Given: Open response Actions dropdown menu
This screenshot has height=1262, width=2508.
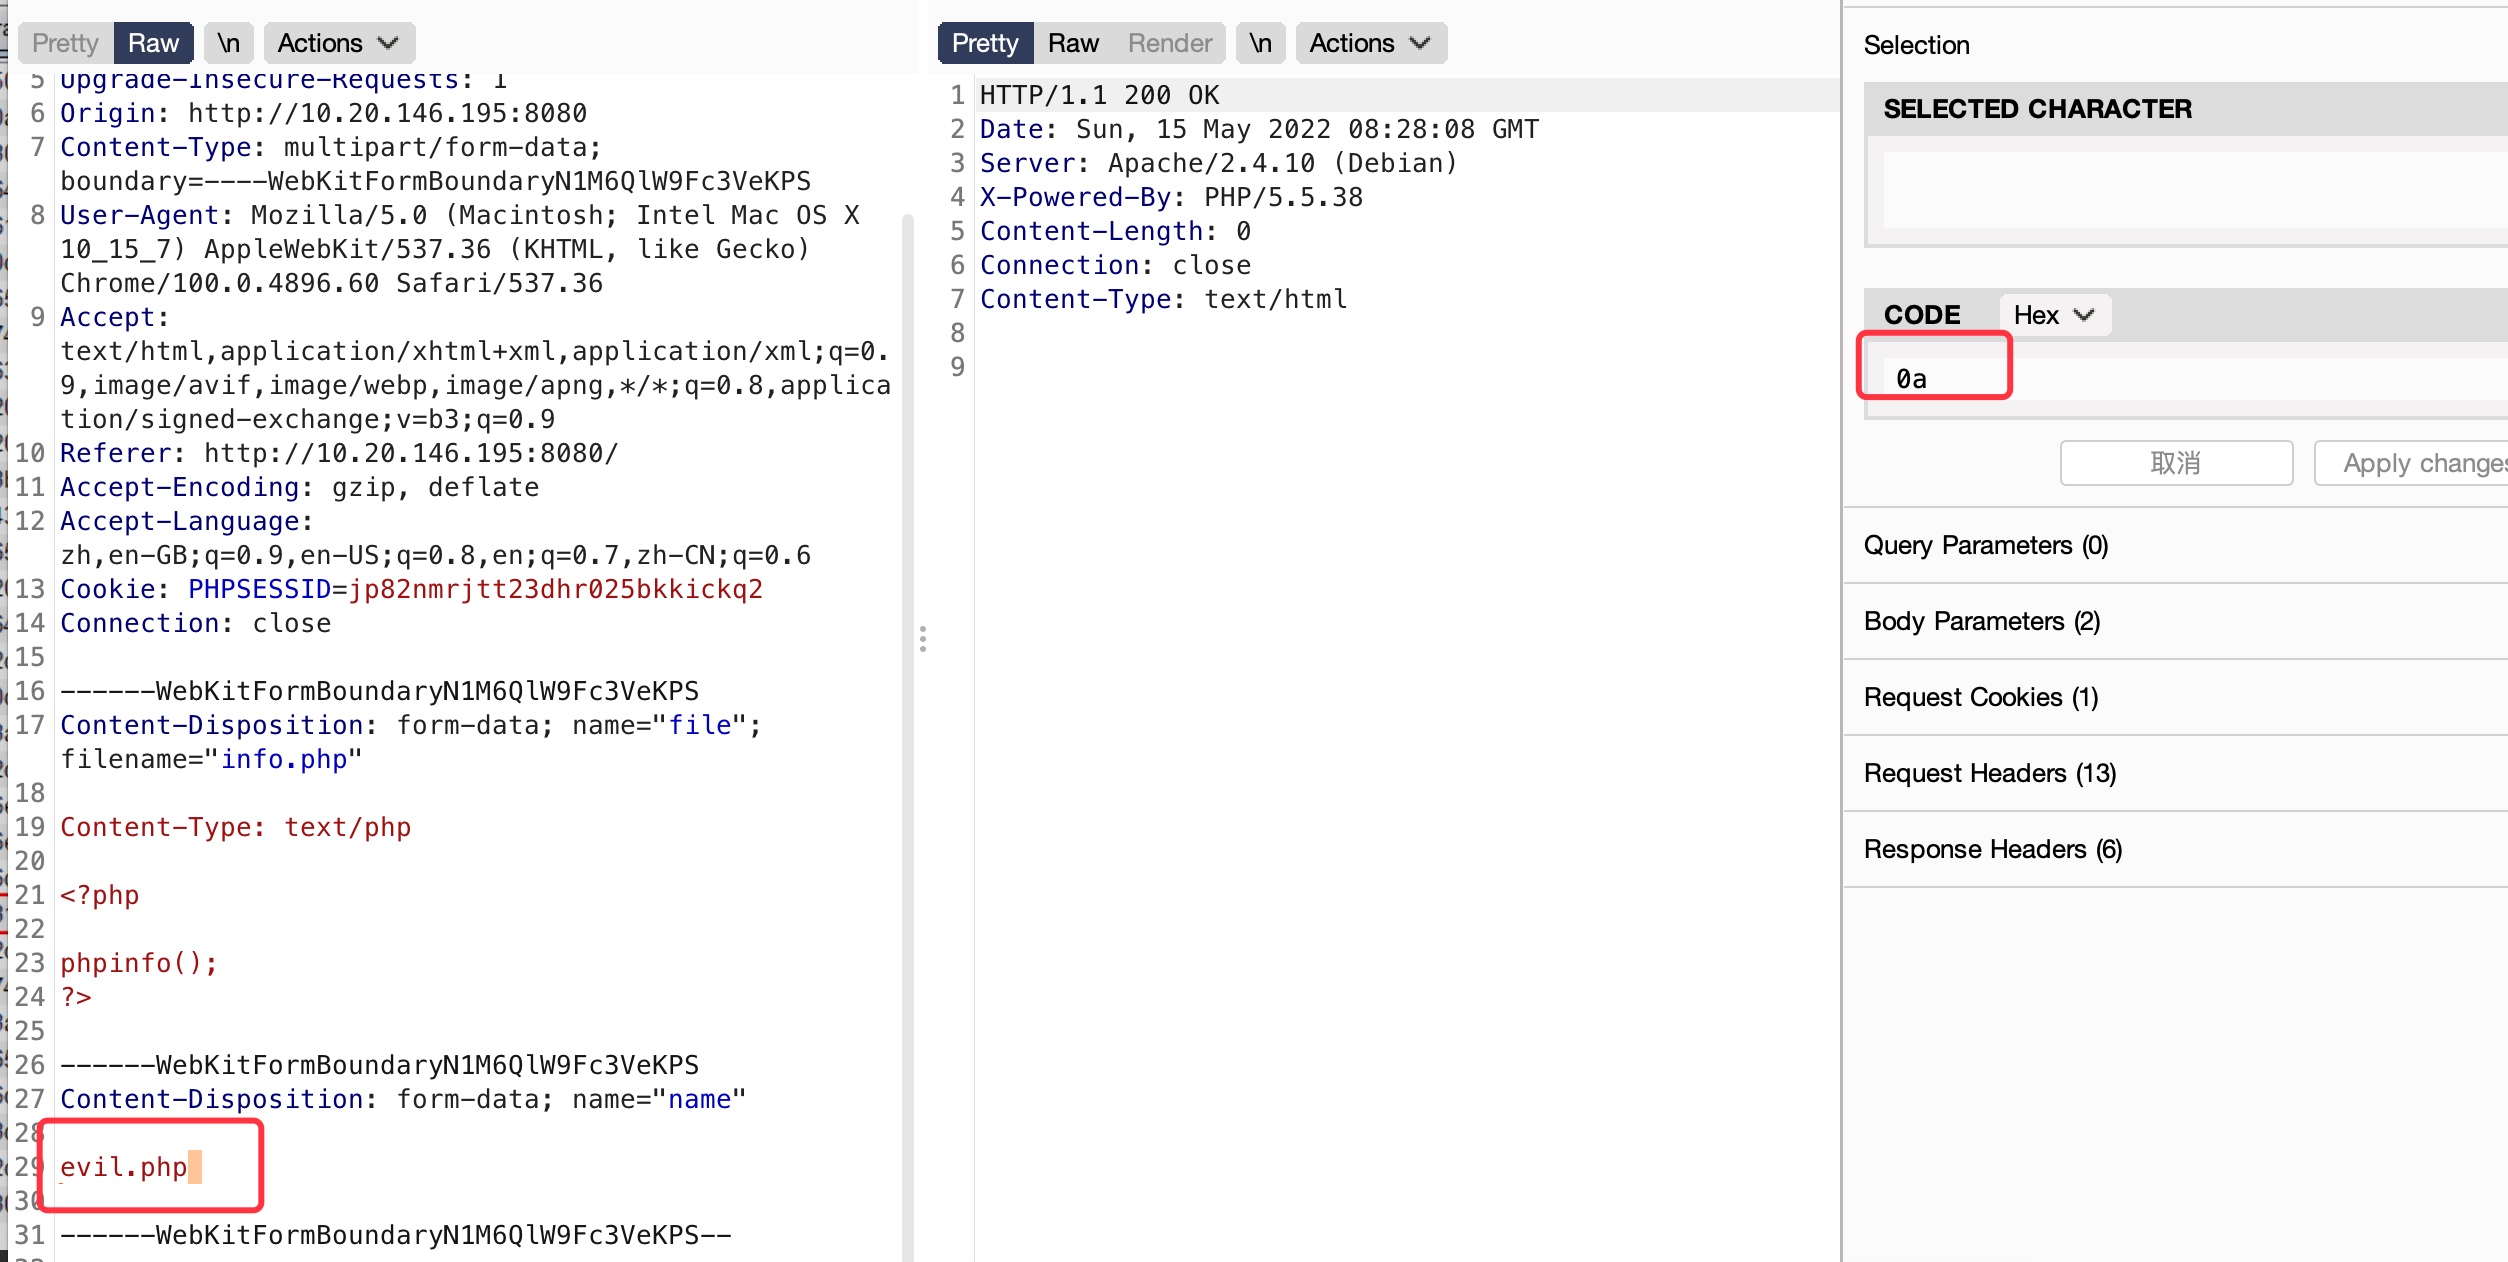Looking at the screenshot, I should tap(1370, 43).
